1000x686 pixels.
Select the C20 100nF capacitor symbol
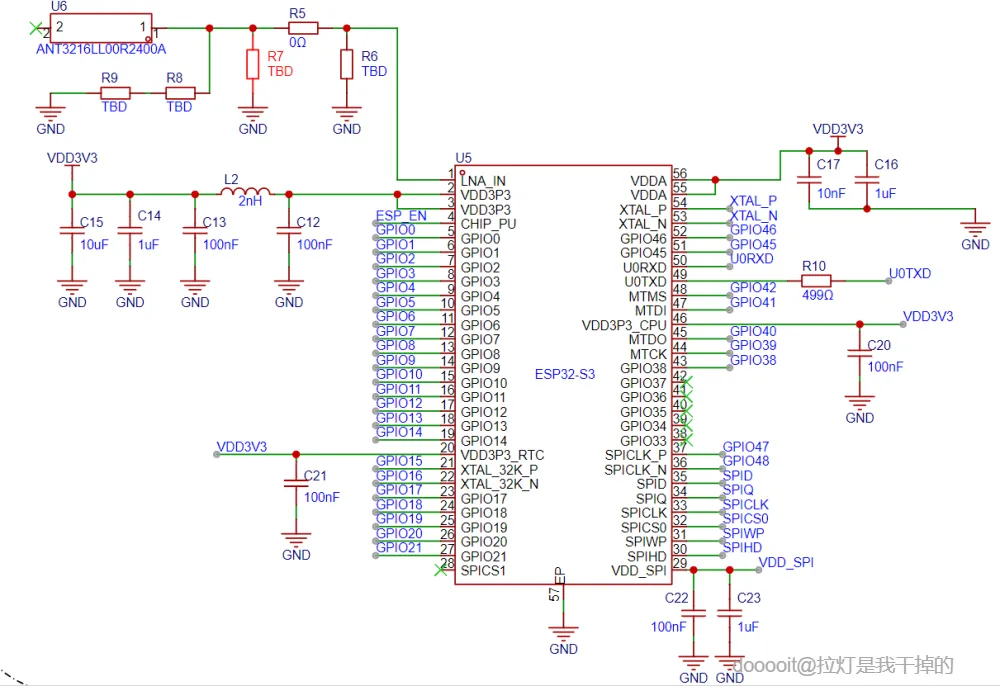pos(860,353)
